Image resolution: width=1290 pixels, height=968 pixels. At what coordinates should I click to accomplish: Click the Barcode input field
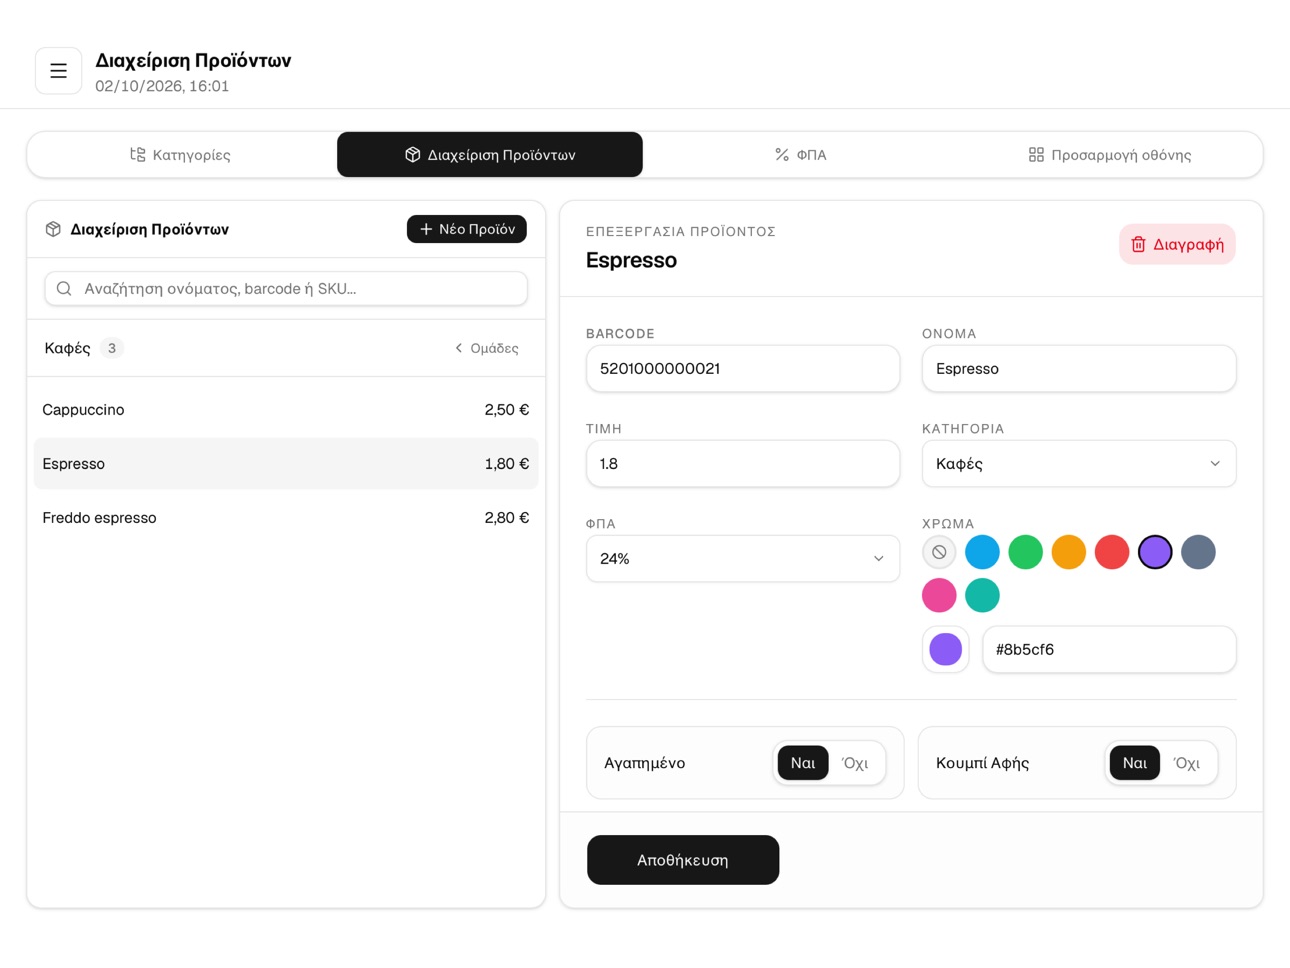click(x=743, y=369)
